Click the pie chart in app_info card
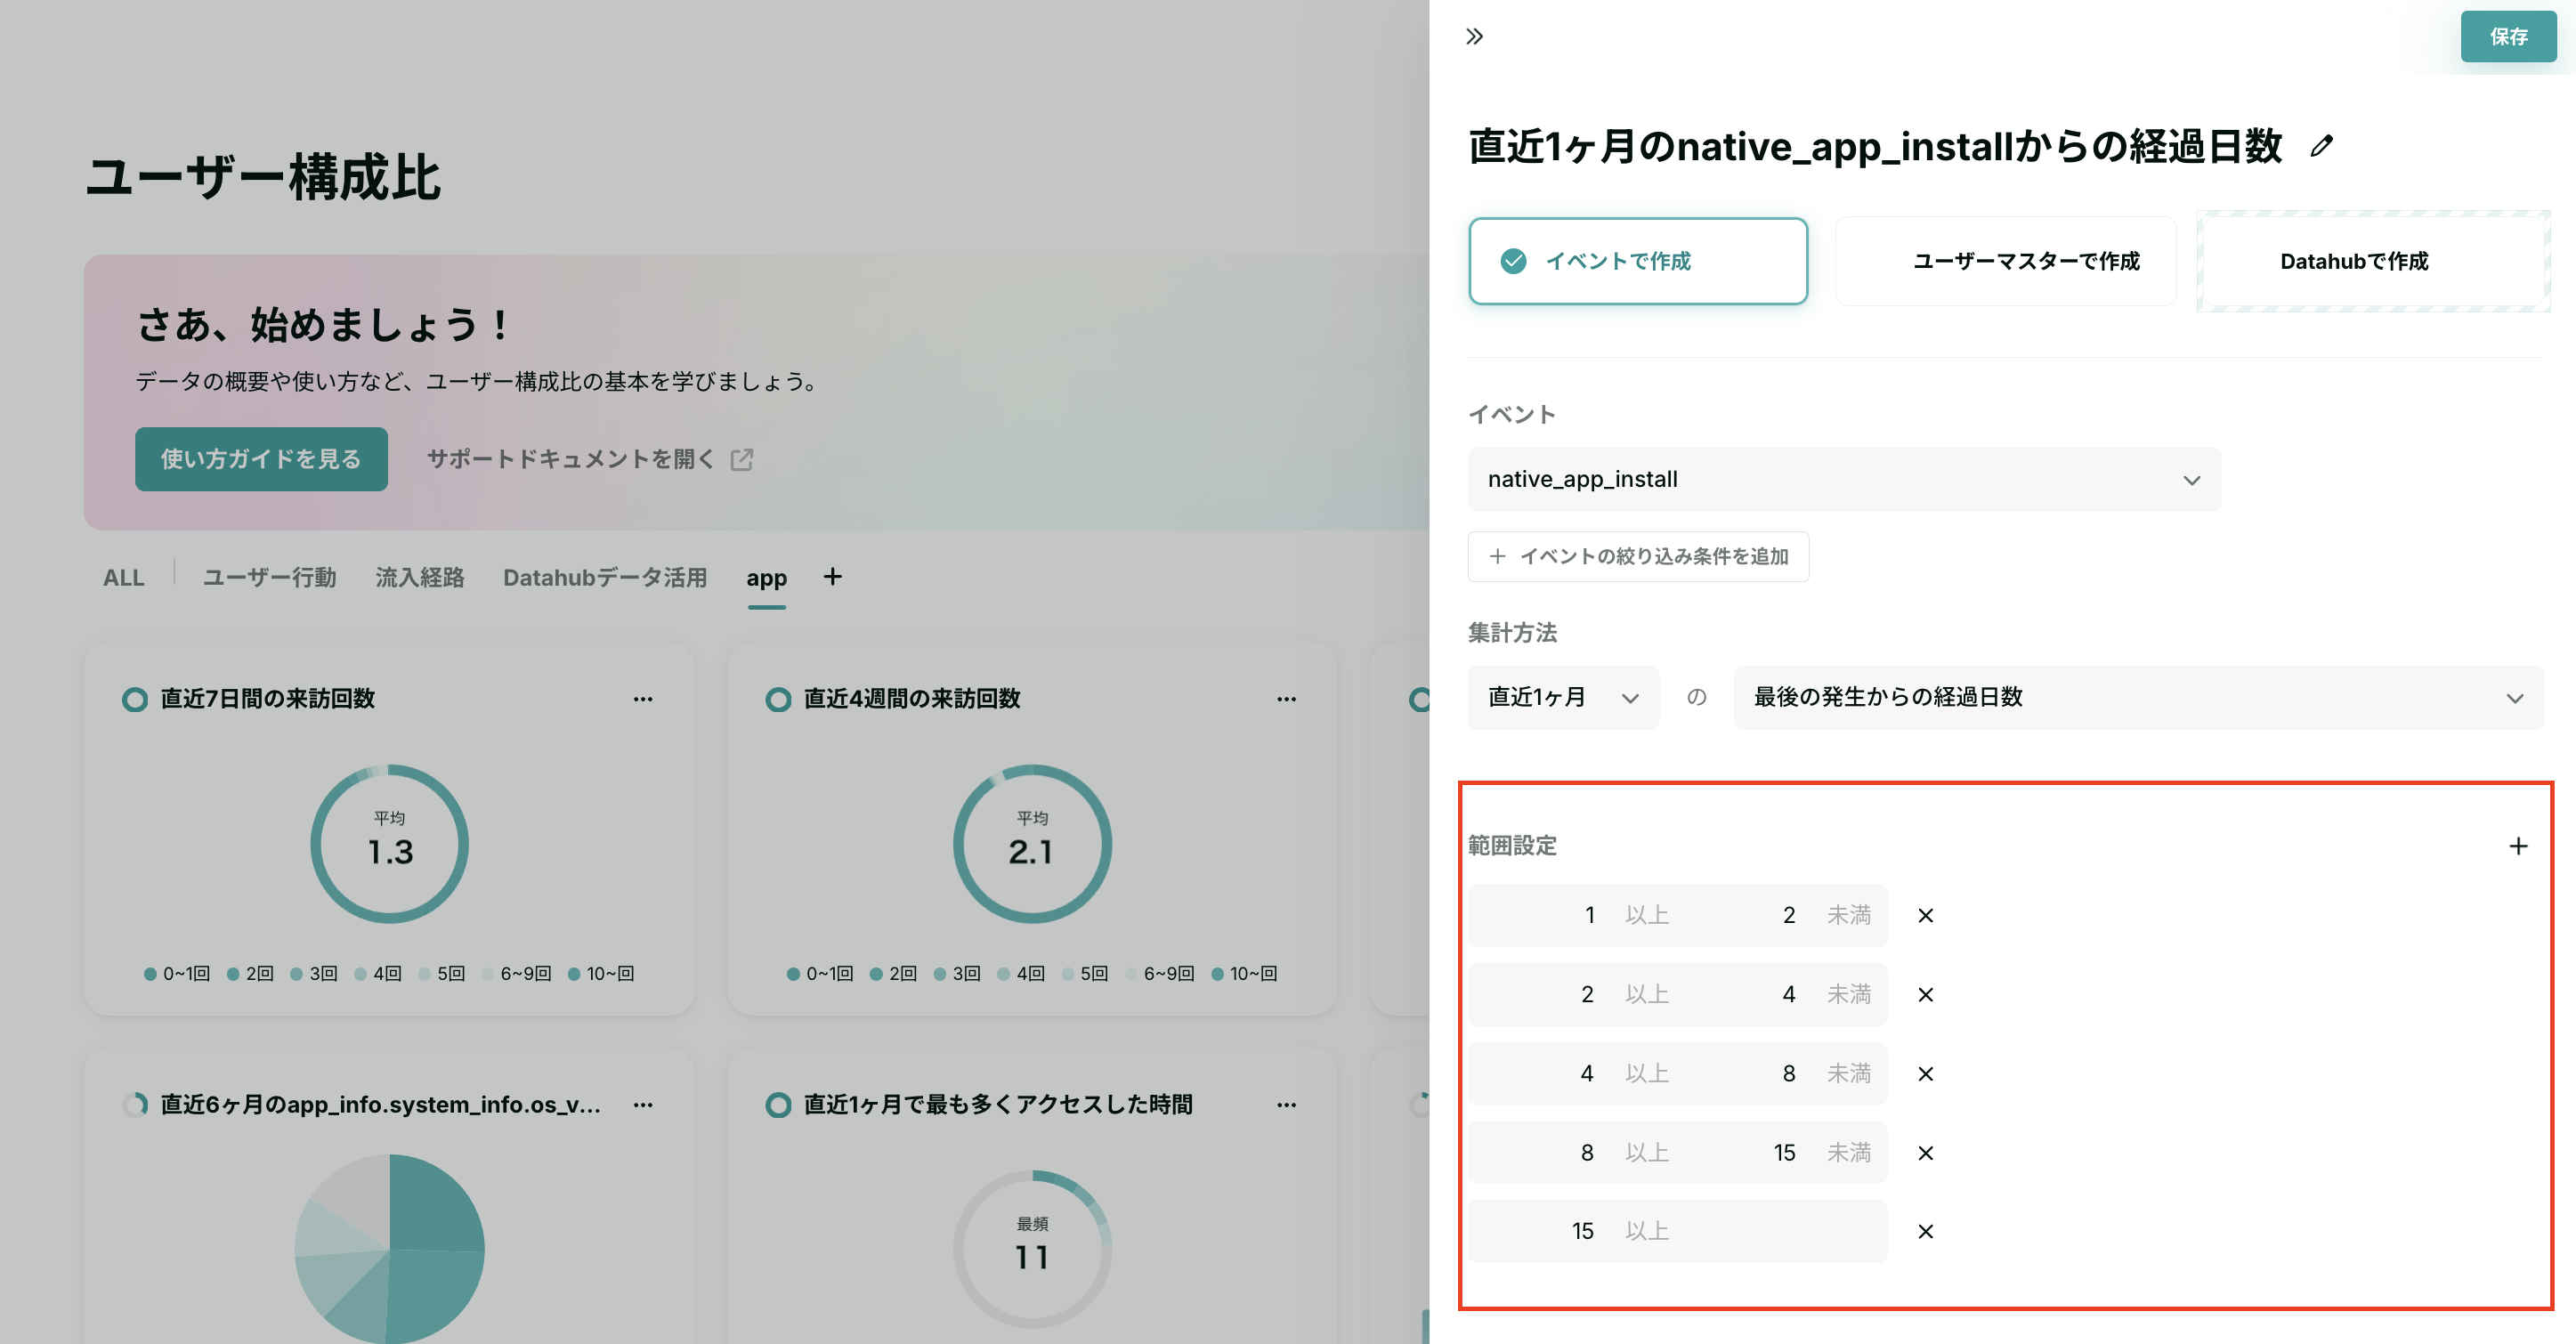This screenshot has height=1344, width=2576. [x=389, y=1249]
